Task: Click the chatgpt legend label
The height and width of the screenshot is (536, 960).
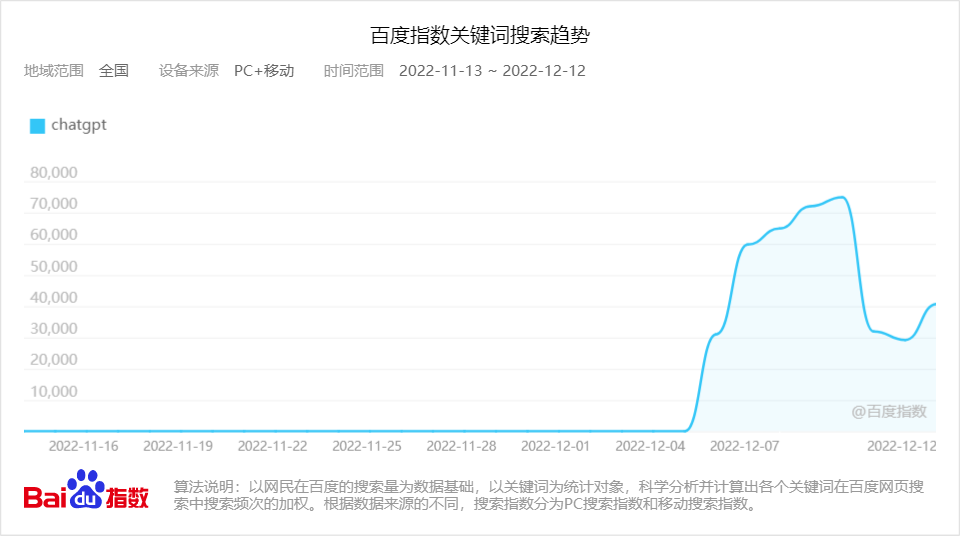Action: (78, 125)
